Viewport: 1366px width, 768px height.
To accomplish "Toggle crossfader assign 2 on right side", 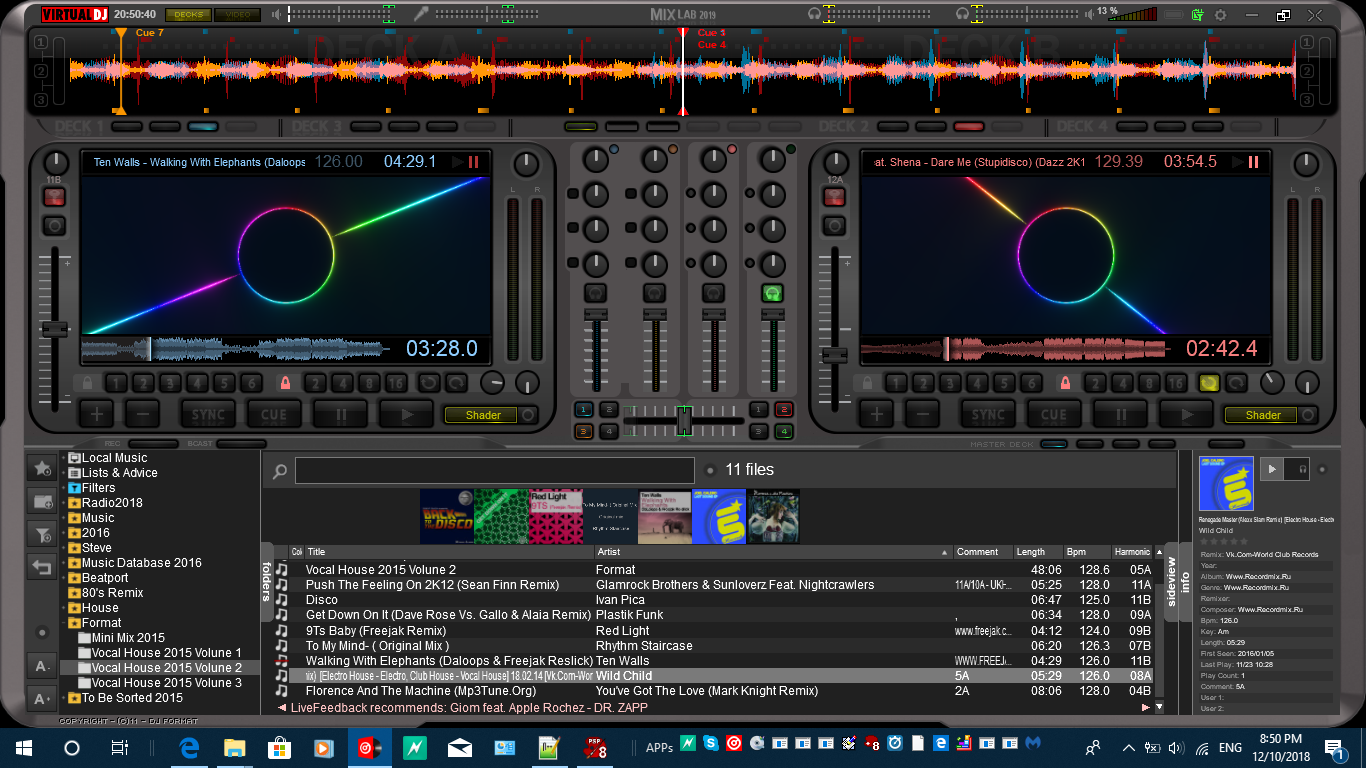I will click(784, 409).
